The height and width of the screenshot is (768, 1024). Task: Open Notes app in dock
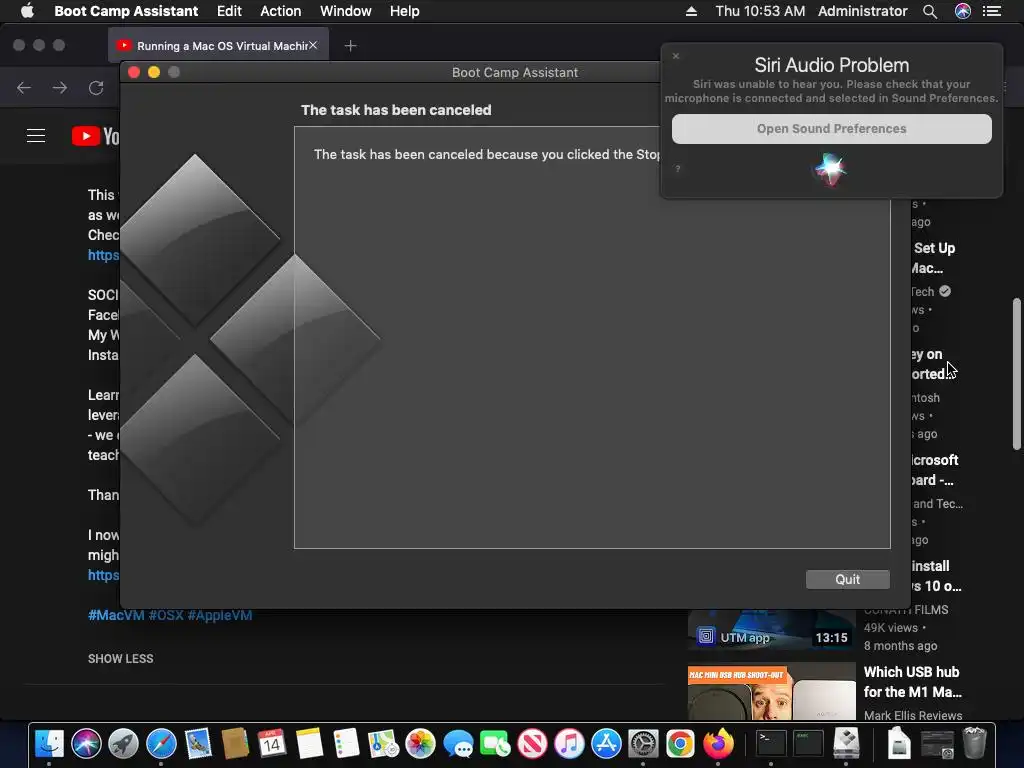[x=309, y=743]
